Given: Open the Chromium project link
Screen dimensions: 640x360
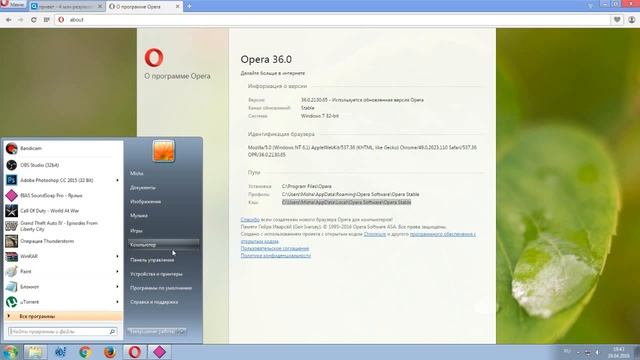Looking at the screenshot, I should point(375,234).
